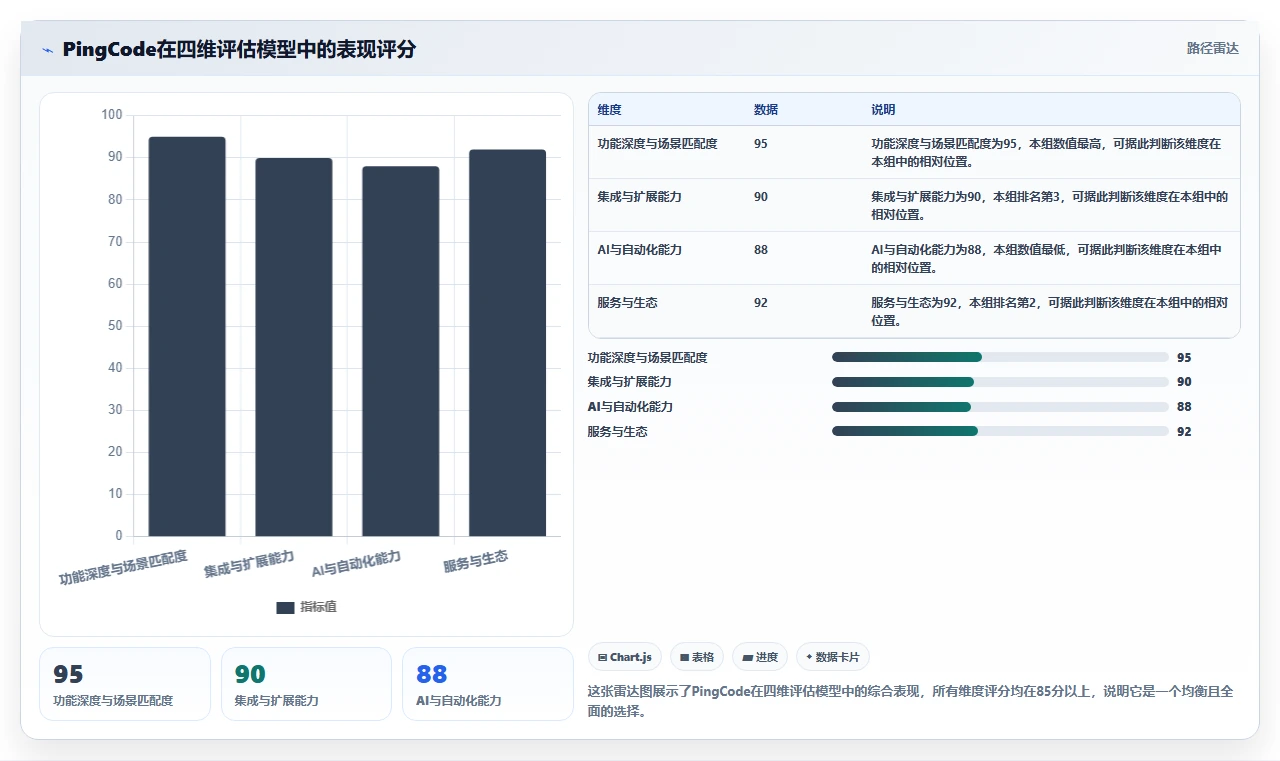Click the summary paragraph about 四维评估模型
1280x761 pixels.
click(x=910, y=701)
